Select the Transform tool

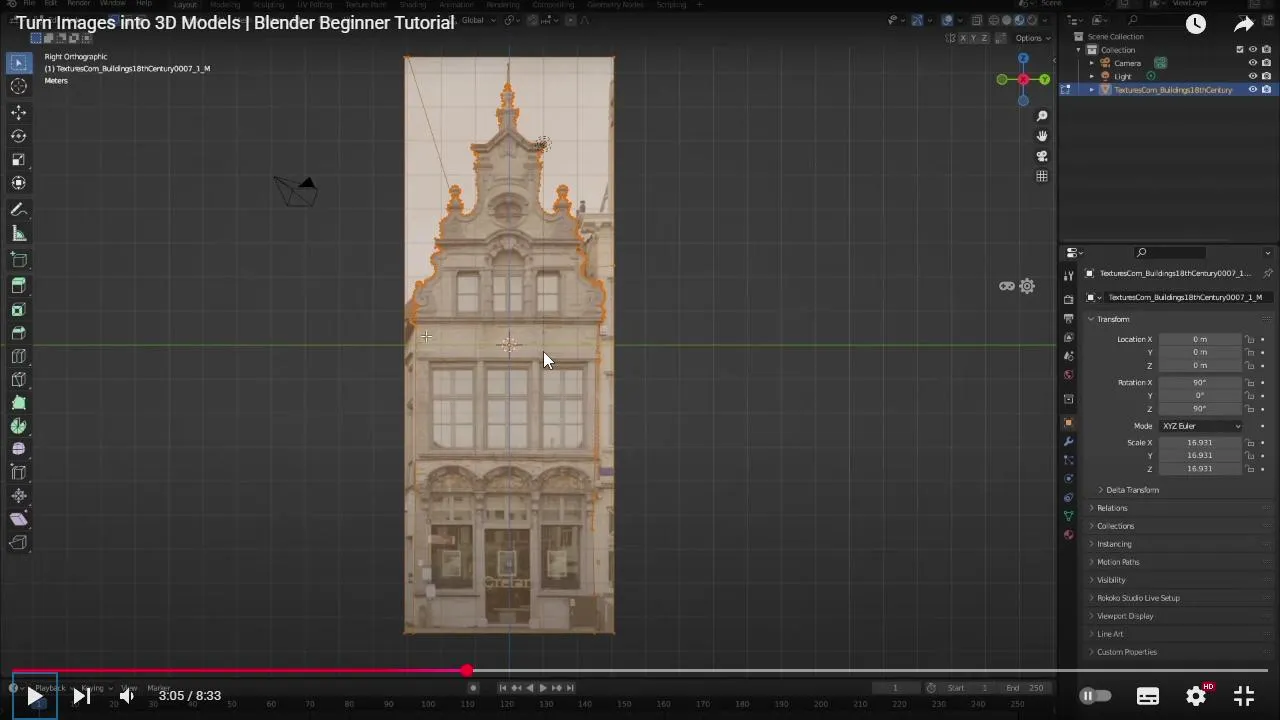click(x=18, y=183)
